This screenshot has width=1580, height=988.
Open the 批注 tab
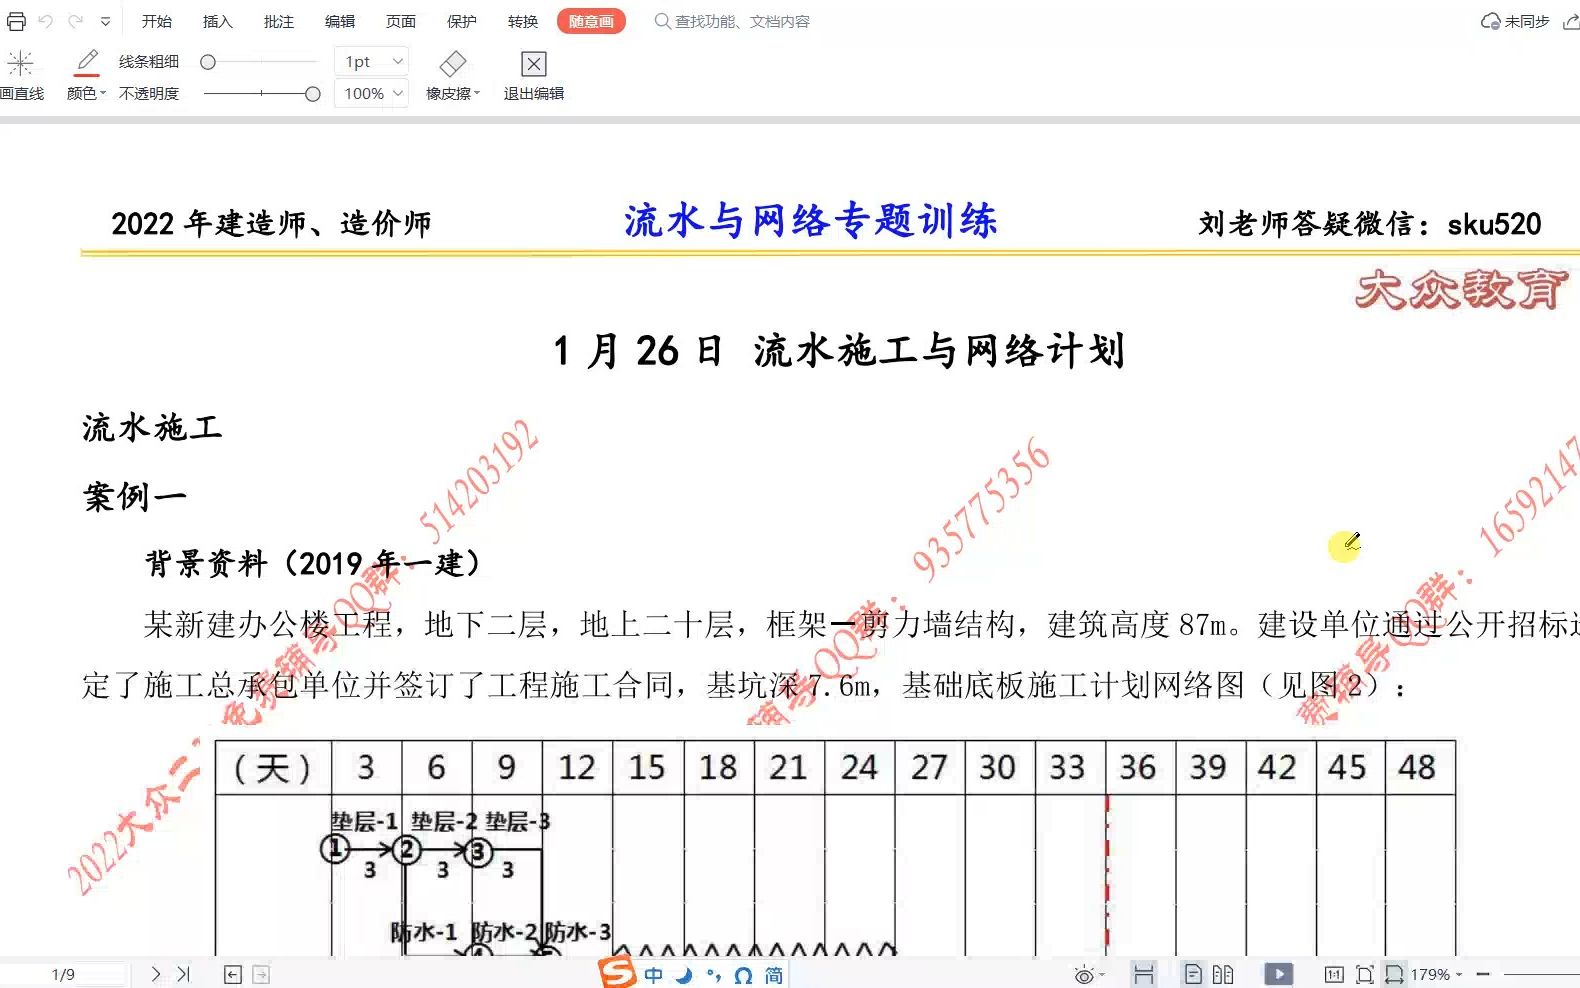(279, 21)
